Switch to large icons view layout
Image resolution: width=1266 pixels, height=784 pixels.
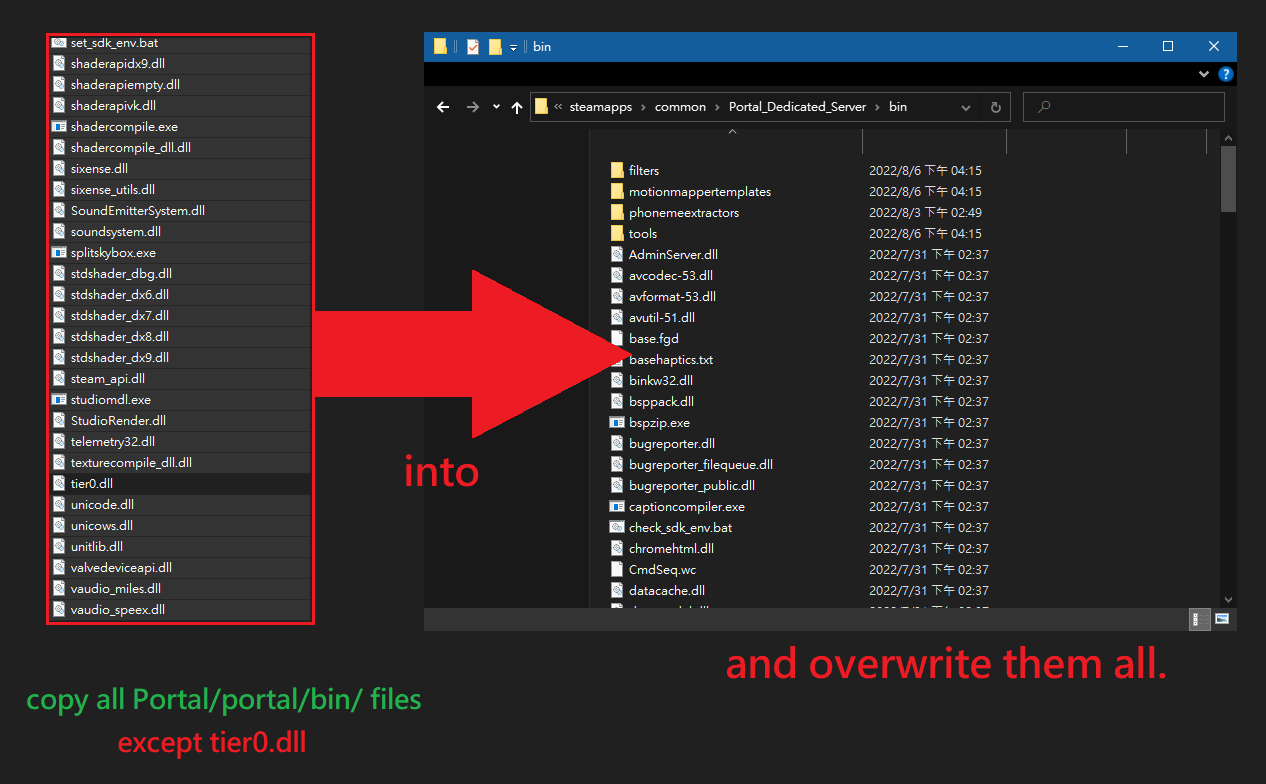click(1221, 619)
